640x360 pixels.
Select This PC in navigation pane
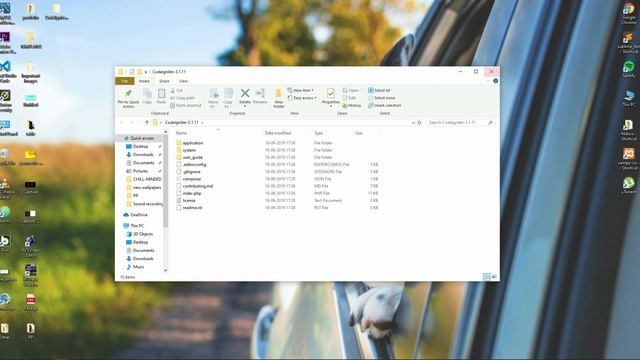click(133, 226)
